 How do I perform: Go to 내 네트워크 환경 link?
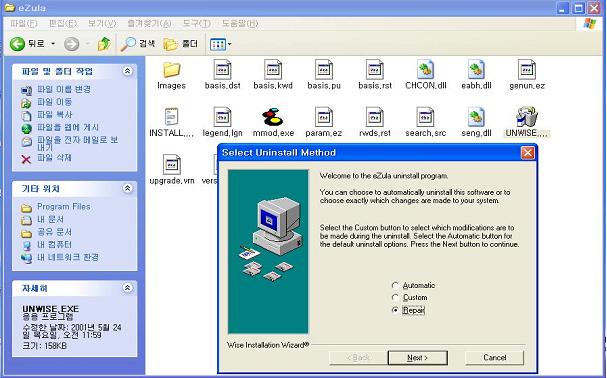[x=68, y=257]
